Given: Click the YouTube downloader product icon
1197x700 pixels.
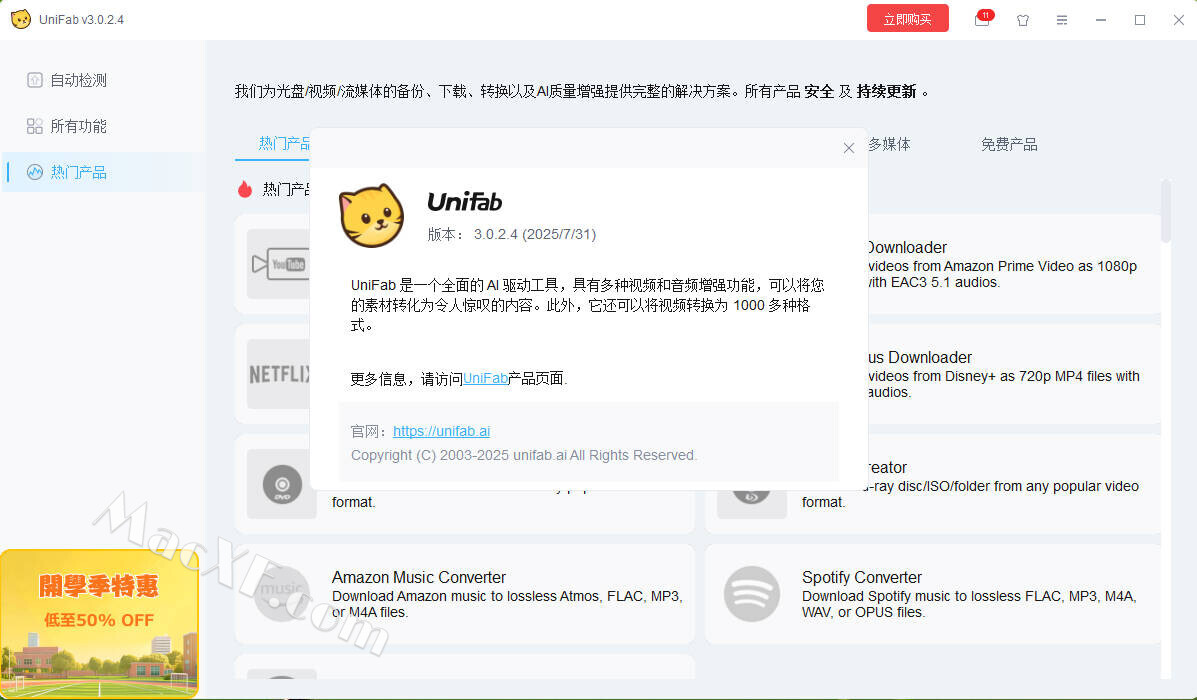Looking at the screenshot, I should coord(279,264).
